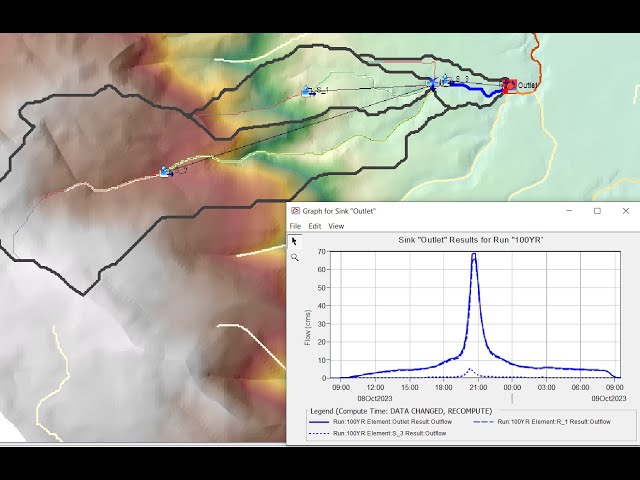This screenshot has width=640, height=480.
Task: Click the graph title Sink Outlet Results
Action: click(470, 240)
